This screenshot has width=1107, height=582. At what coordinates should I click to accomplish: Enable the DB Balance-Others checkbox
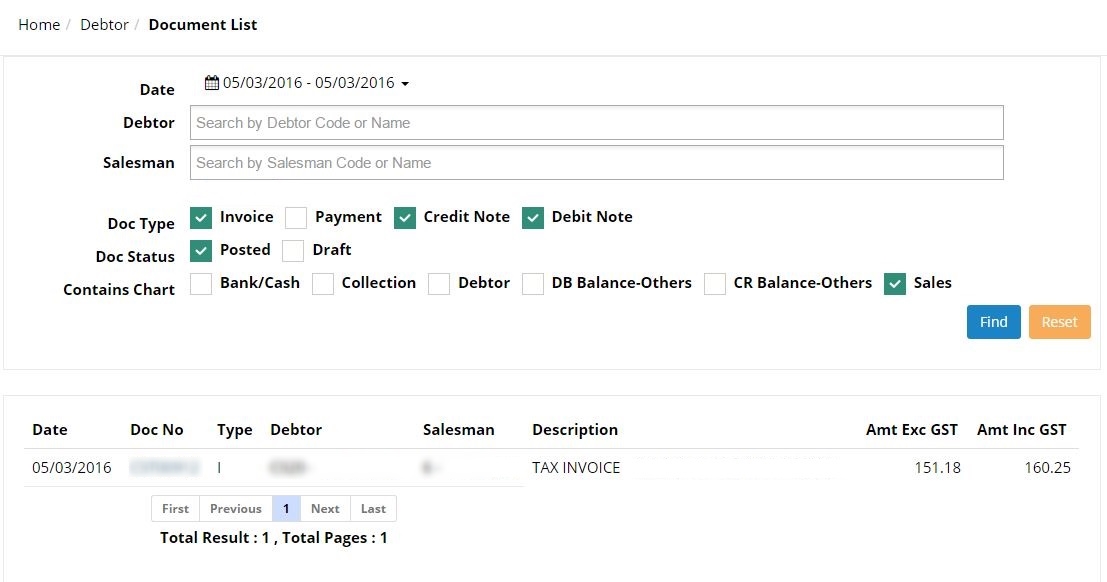(x=533, y=283)
